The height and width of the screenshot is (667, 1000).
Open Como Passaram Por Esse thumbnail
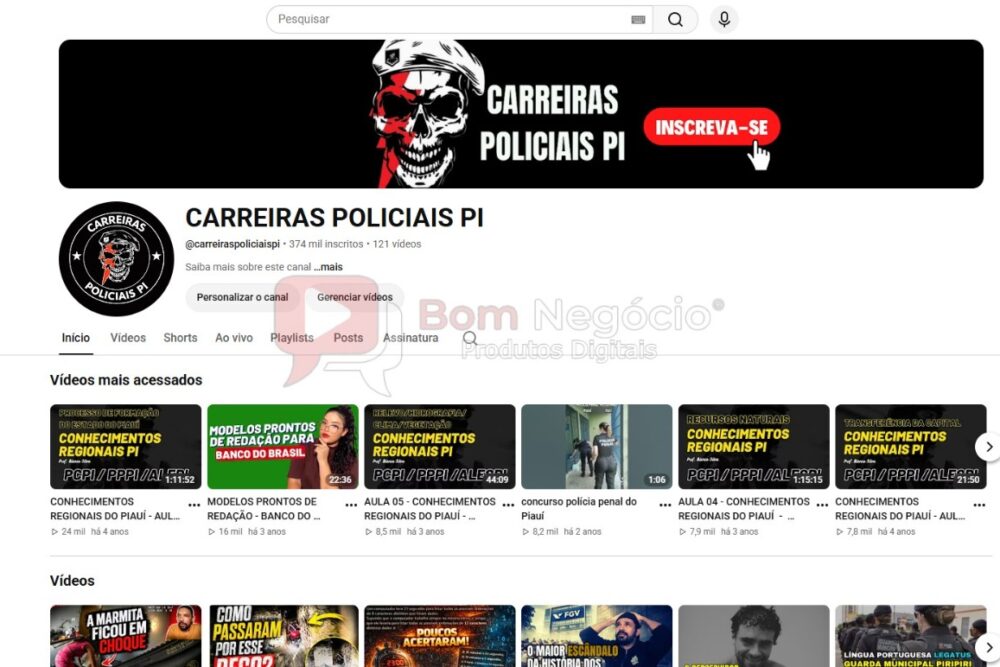coord(283,636)
